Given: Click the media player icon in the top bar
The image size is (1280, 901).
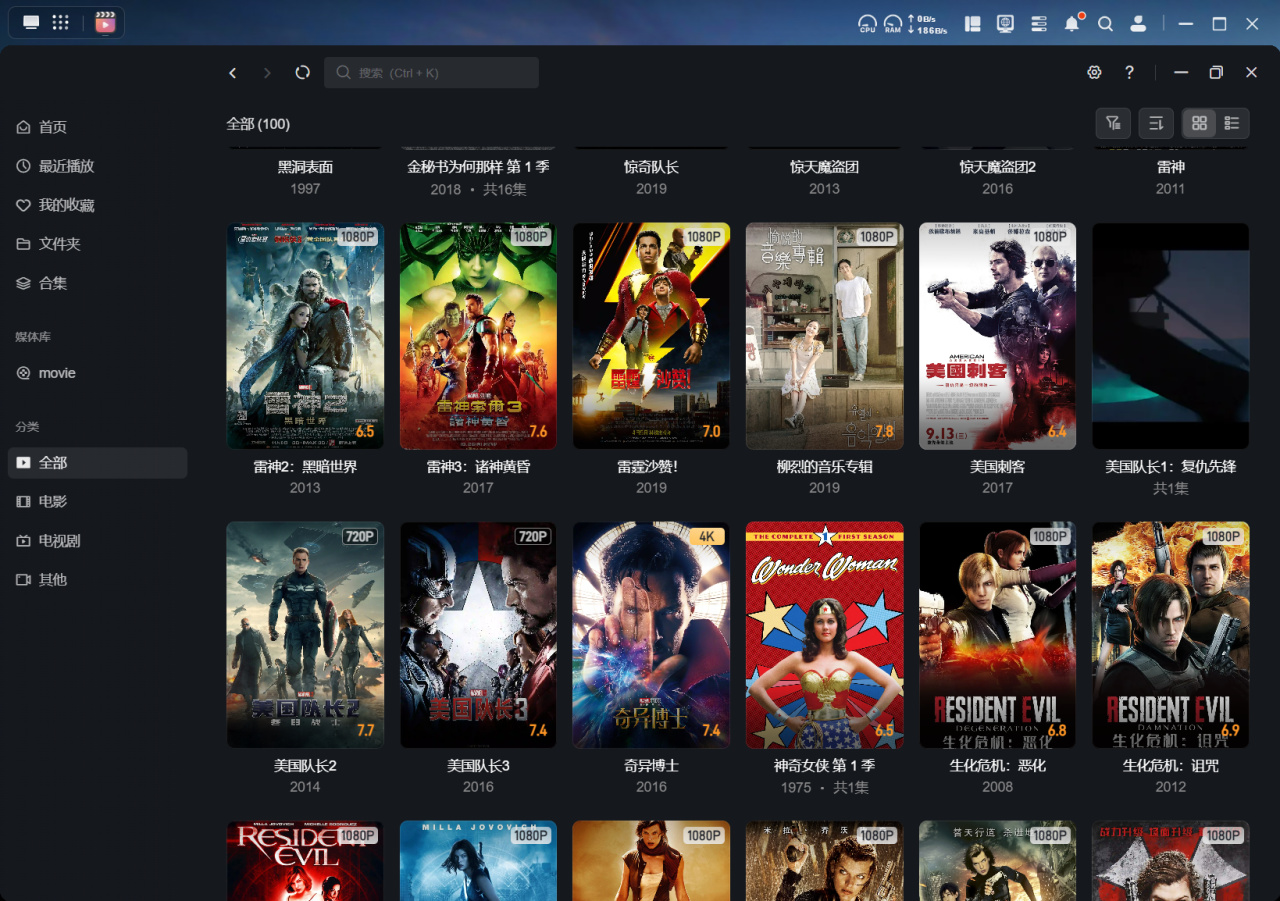Looking at the screenshot, I should (105, 23).
